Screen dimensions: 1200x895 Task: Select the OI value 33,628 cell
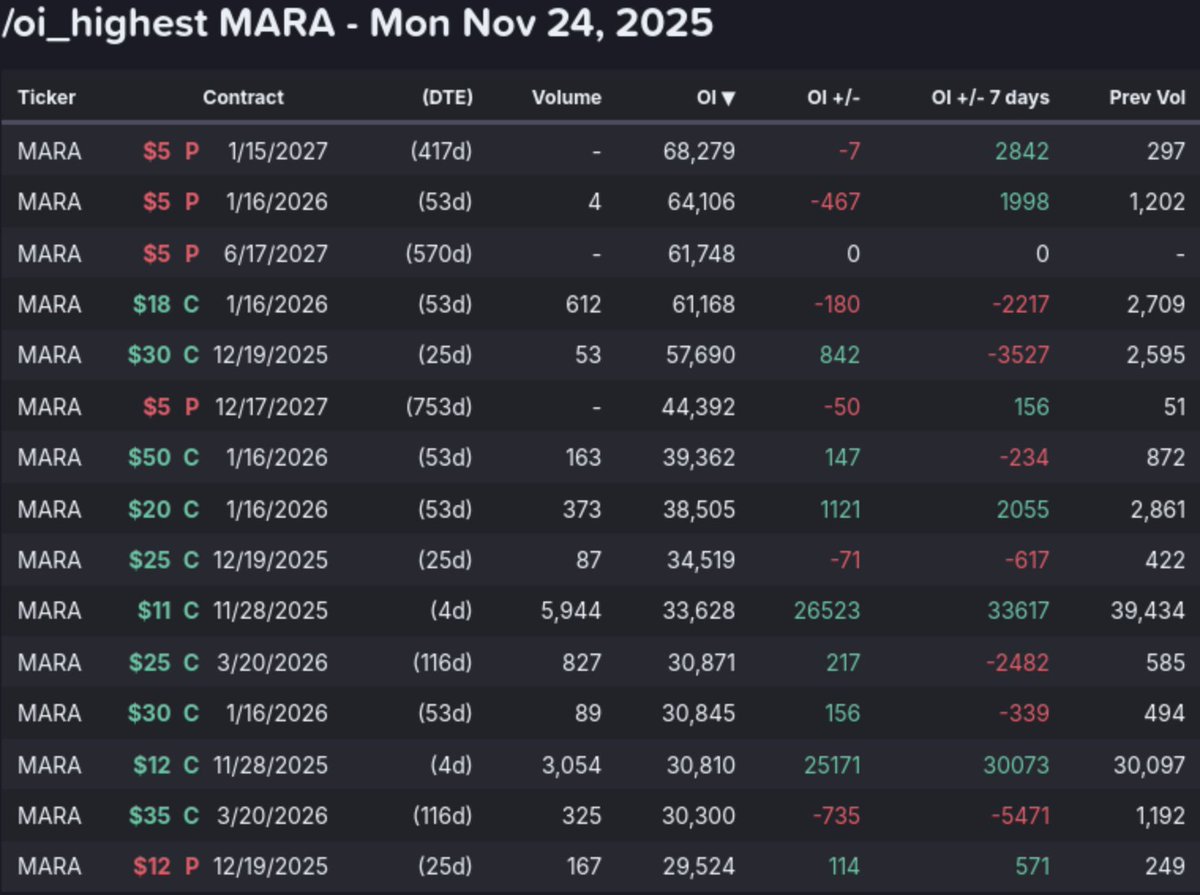[x=702, y=610]
